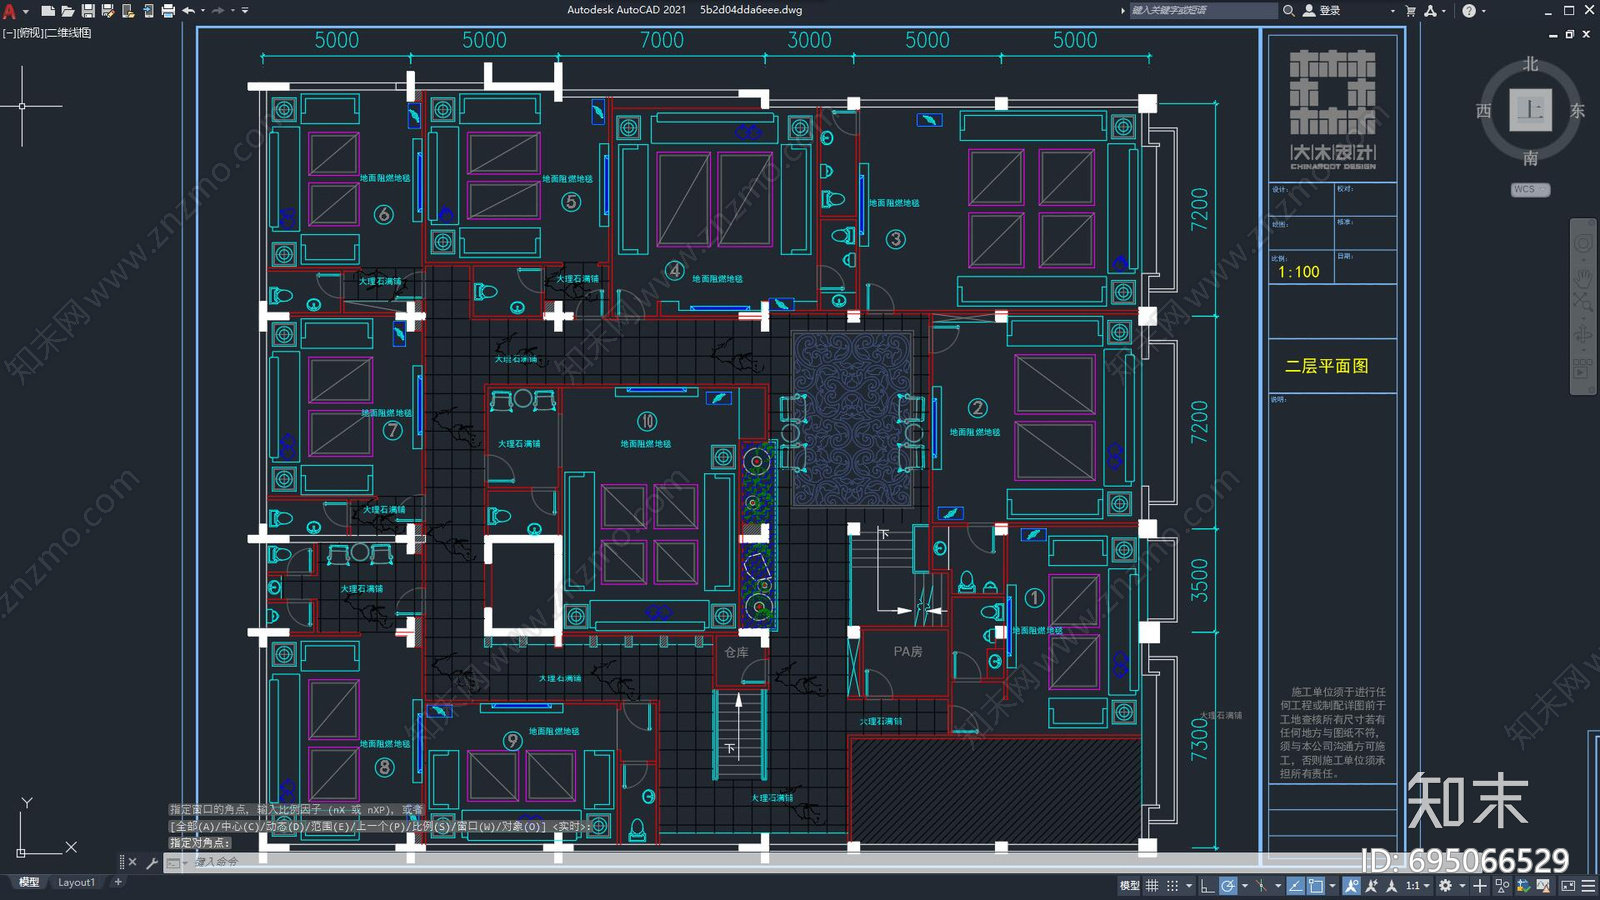The height and width of the screenshot is (900, 1600).
Task: Toggle show annotation objects in status bar
Action: pyautogui.click(x=1352, y=886)
